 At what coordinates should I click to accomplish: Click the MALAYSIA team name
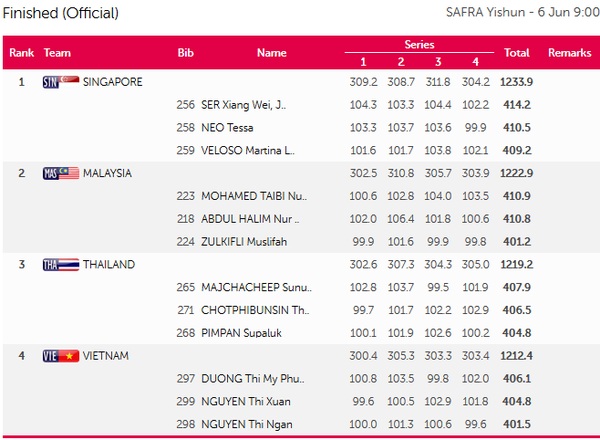click(x=108, y=173)
